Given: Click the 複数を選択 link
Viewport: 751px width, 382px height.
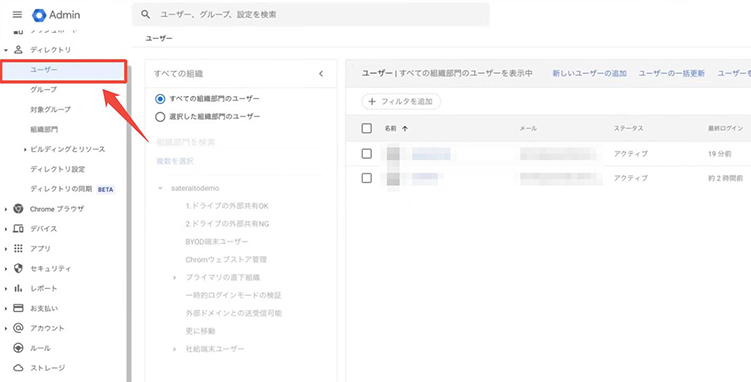Looking at the screenshot, I should [x=175, y=161].
